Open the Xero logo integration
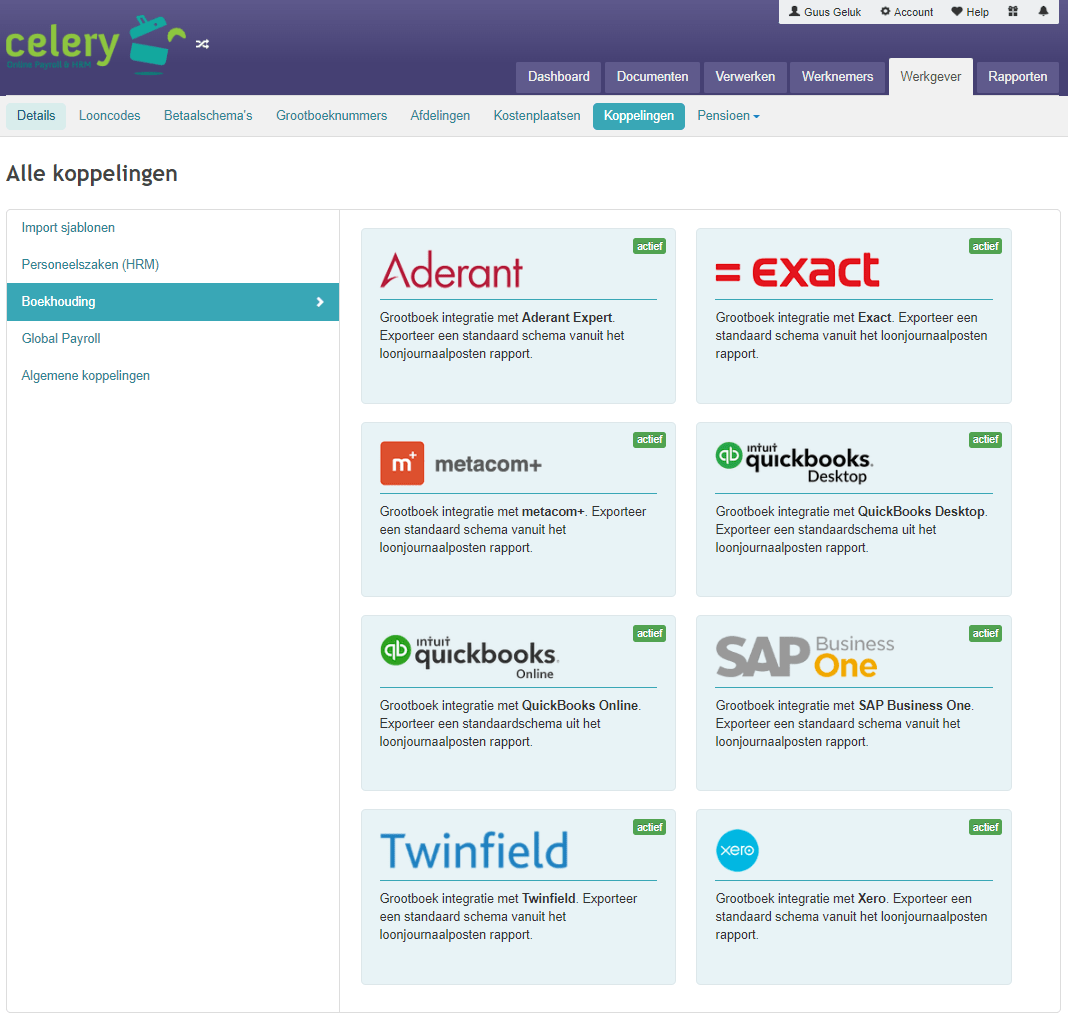The image size is (1068, 1021). (x=737, y=851)
